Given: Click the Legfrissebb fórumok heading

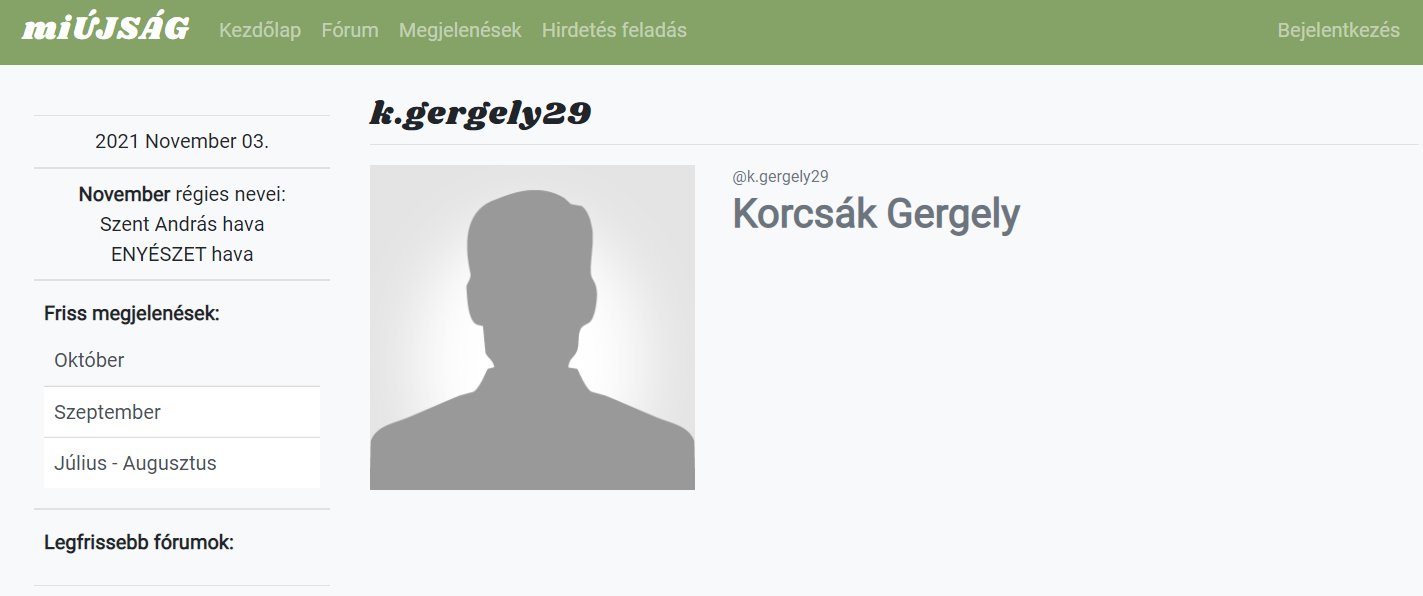Looking at the screenshot, I should coord(139,542).
